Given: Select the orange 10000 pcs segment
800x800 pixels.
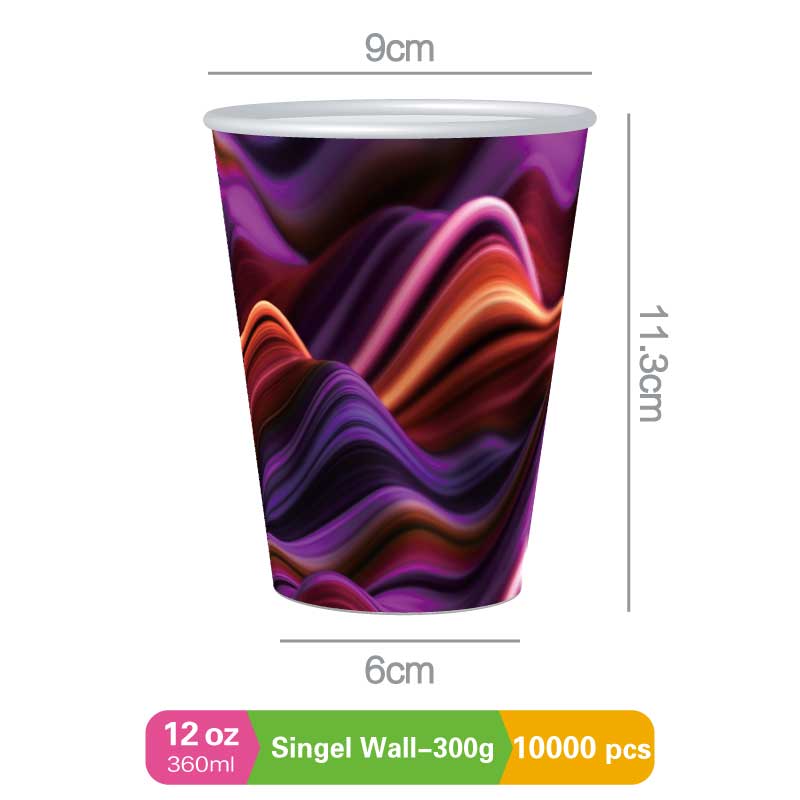Looking at the screenshot, I should tap(579, 747).
